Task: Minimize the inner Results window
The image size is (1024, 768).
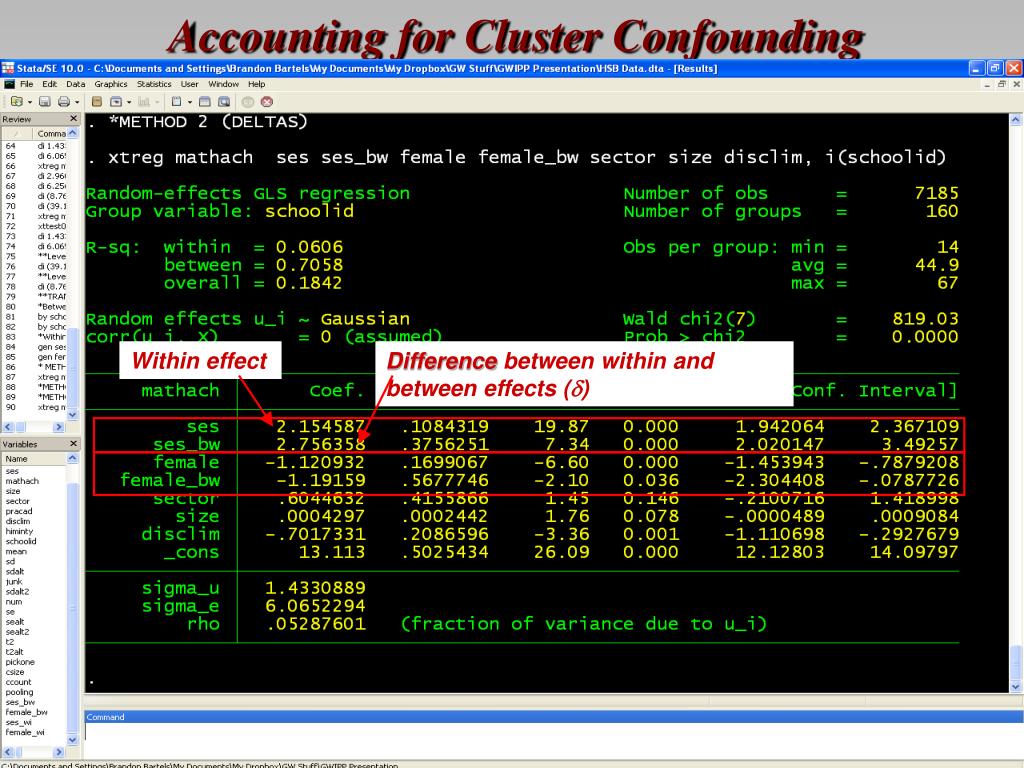Action: click(x=987, y=84)
